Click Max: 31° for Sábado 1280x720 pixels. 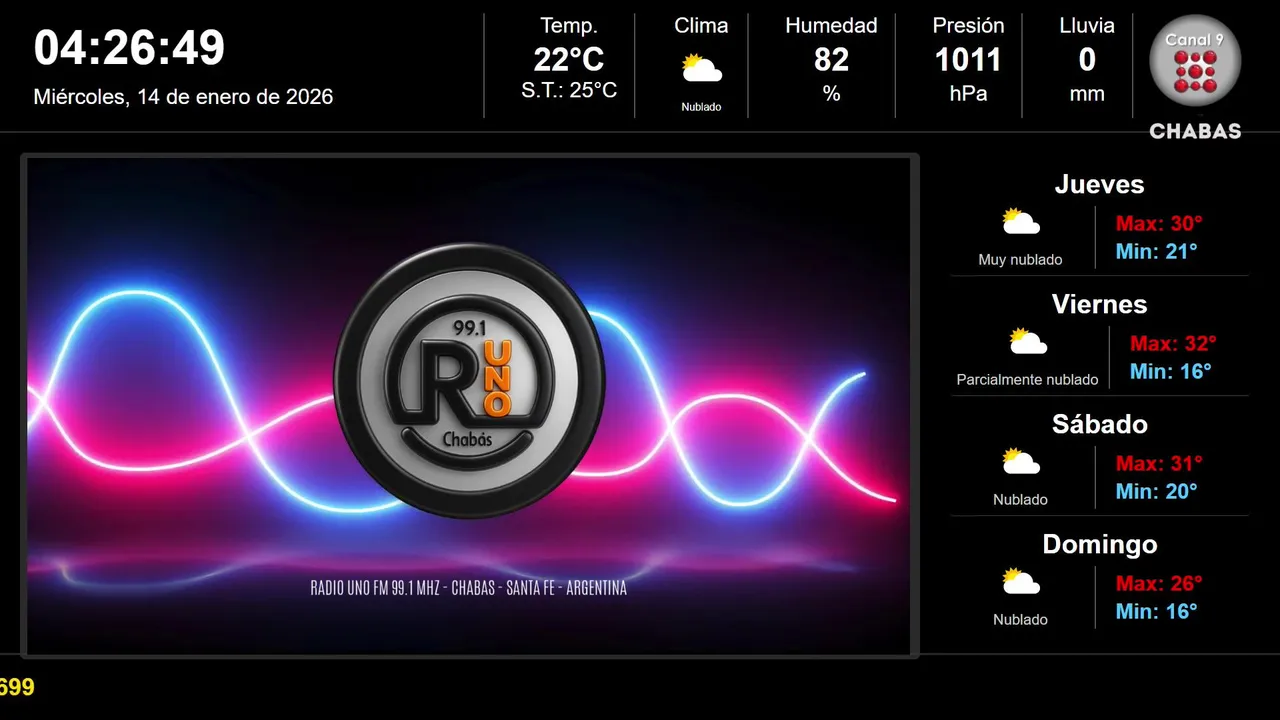coord(1159,463)
